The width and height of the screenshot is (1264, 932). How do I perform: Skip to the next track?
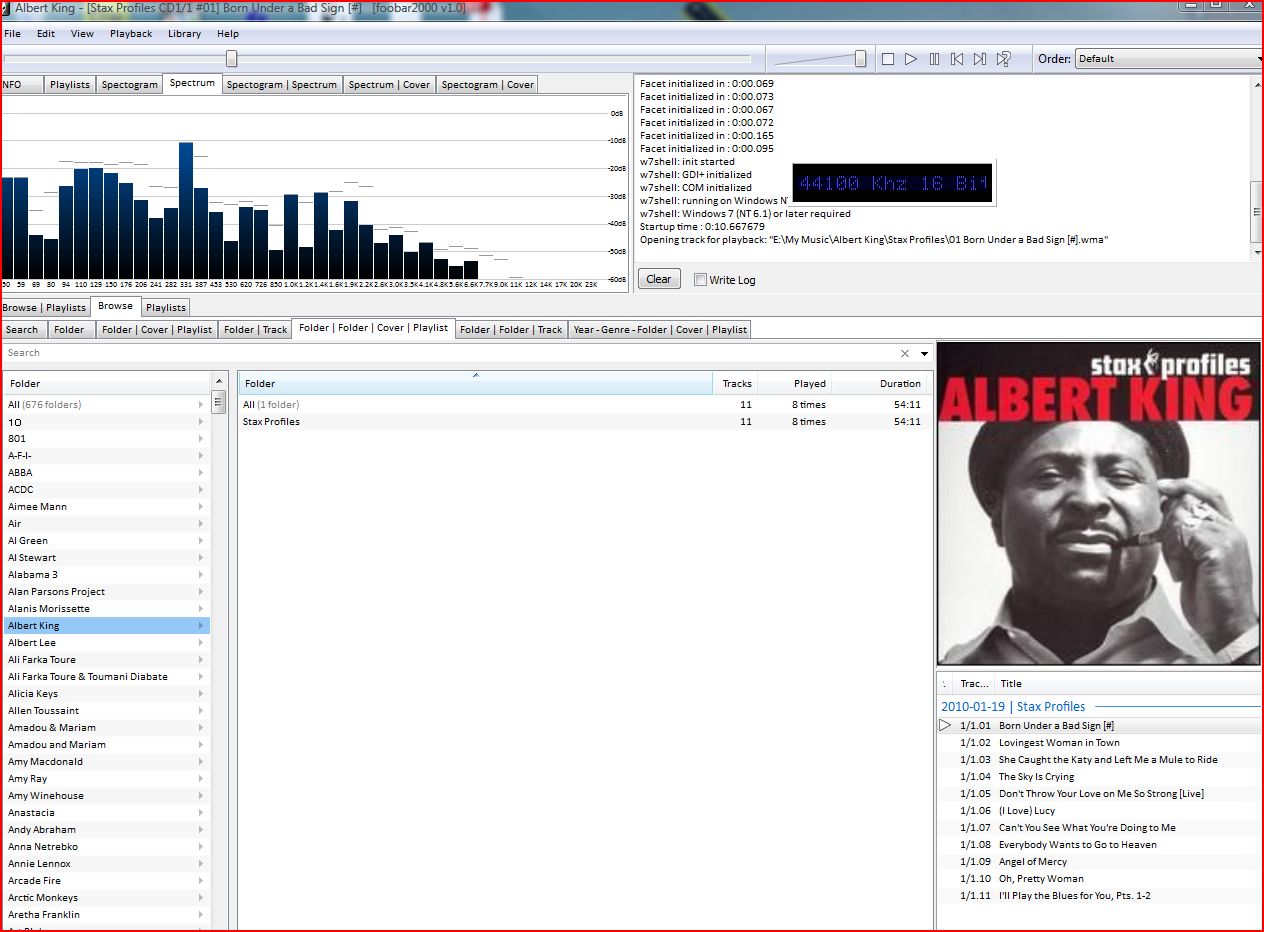click(x=980, y=59)
